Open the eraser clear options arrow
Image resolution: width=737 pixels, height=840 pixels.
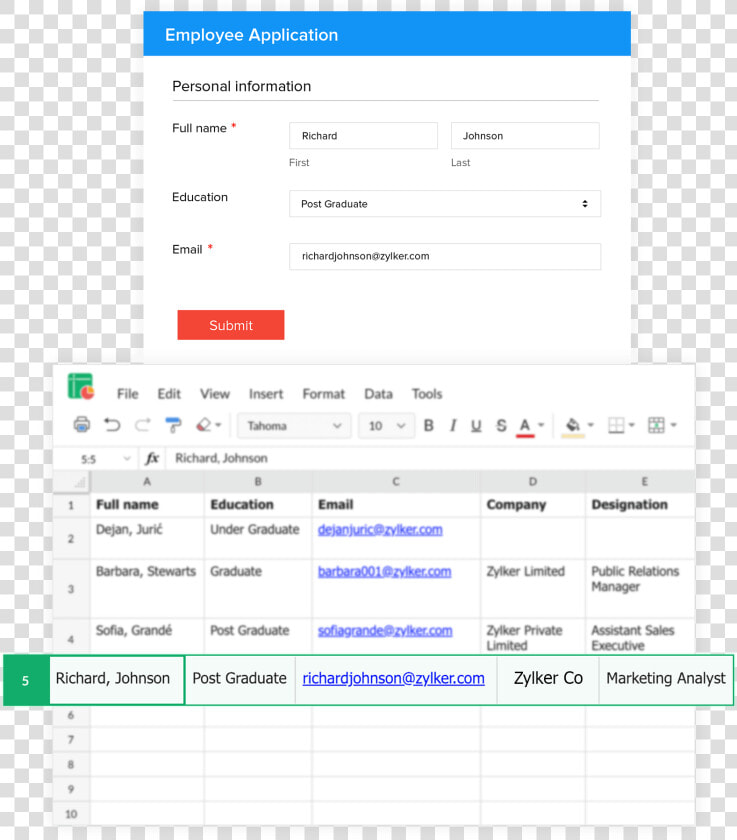coord(218,425)
